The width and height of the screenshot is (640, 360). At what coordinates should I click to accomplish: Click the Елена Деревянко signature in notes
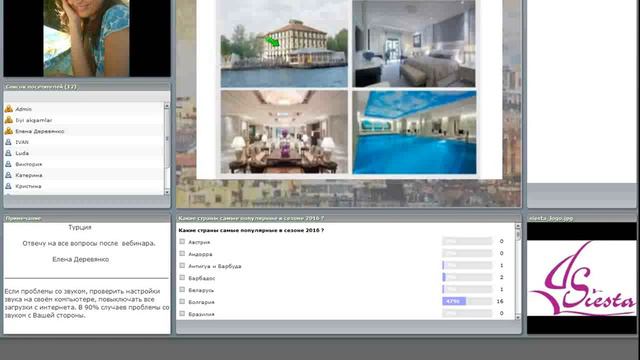click(80, 259)
